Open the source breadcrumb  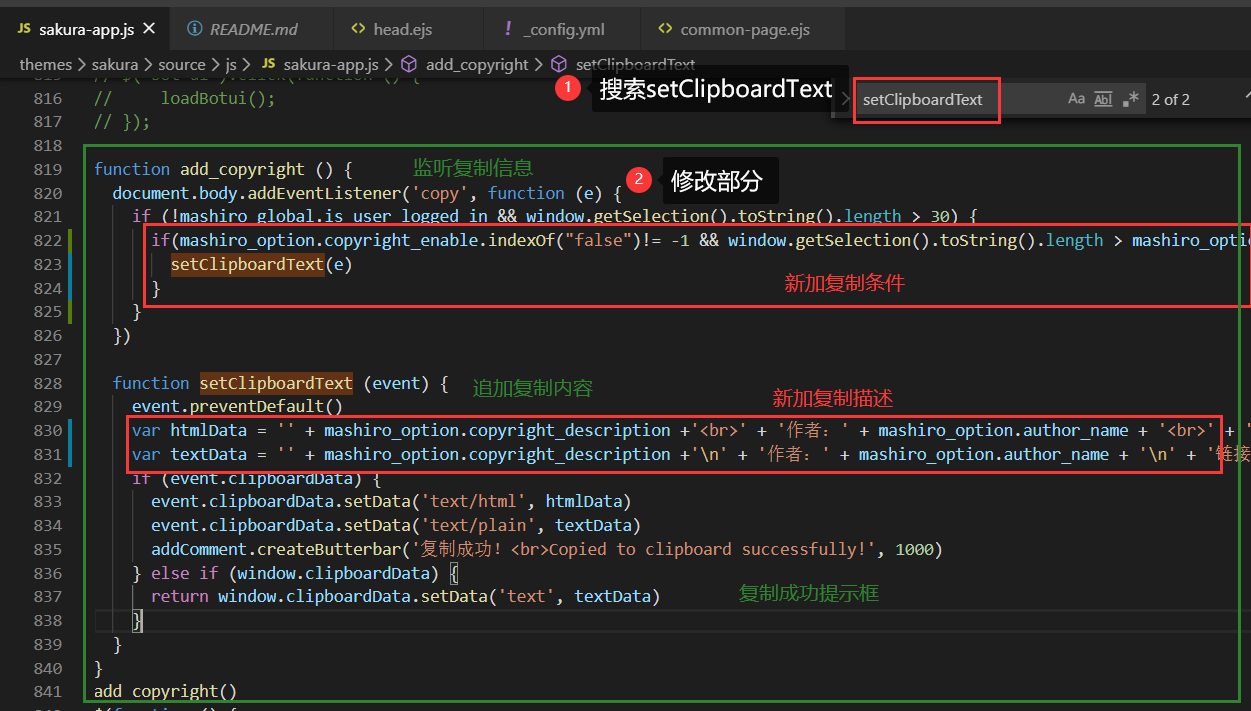[182, 64]
